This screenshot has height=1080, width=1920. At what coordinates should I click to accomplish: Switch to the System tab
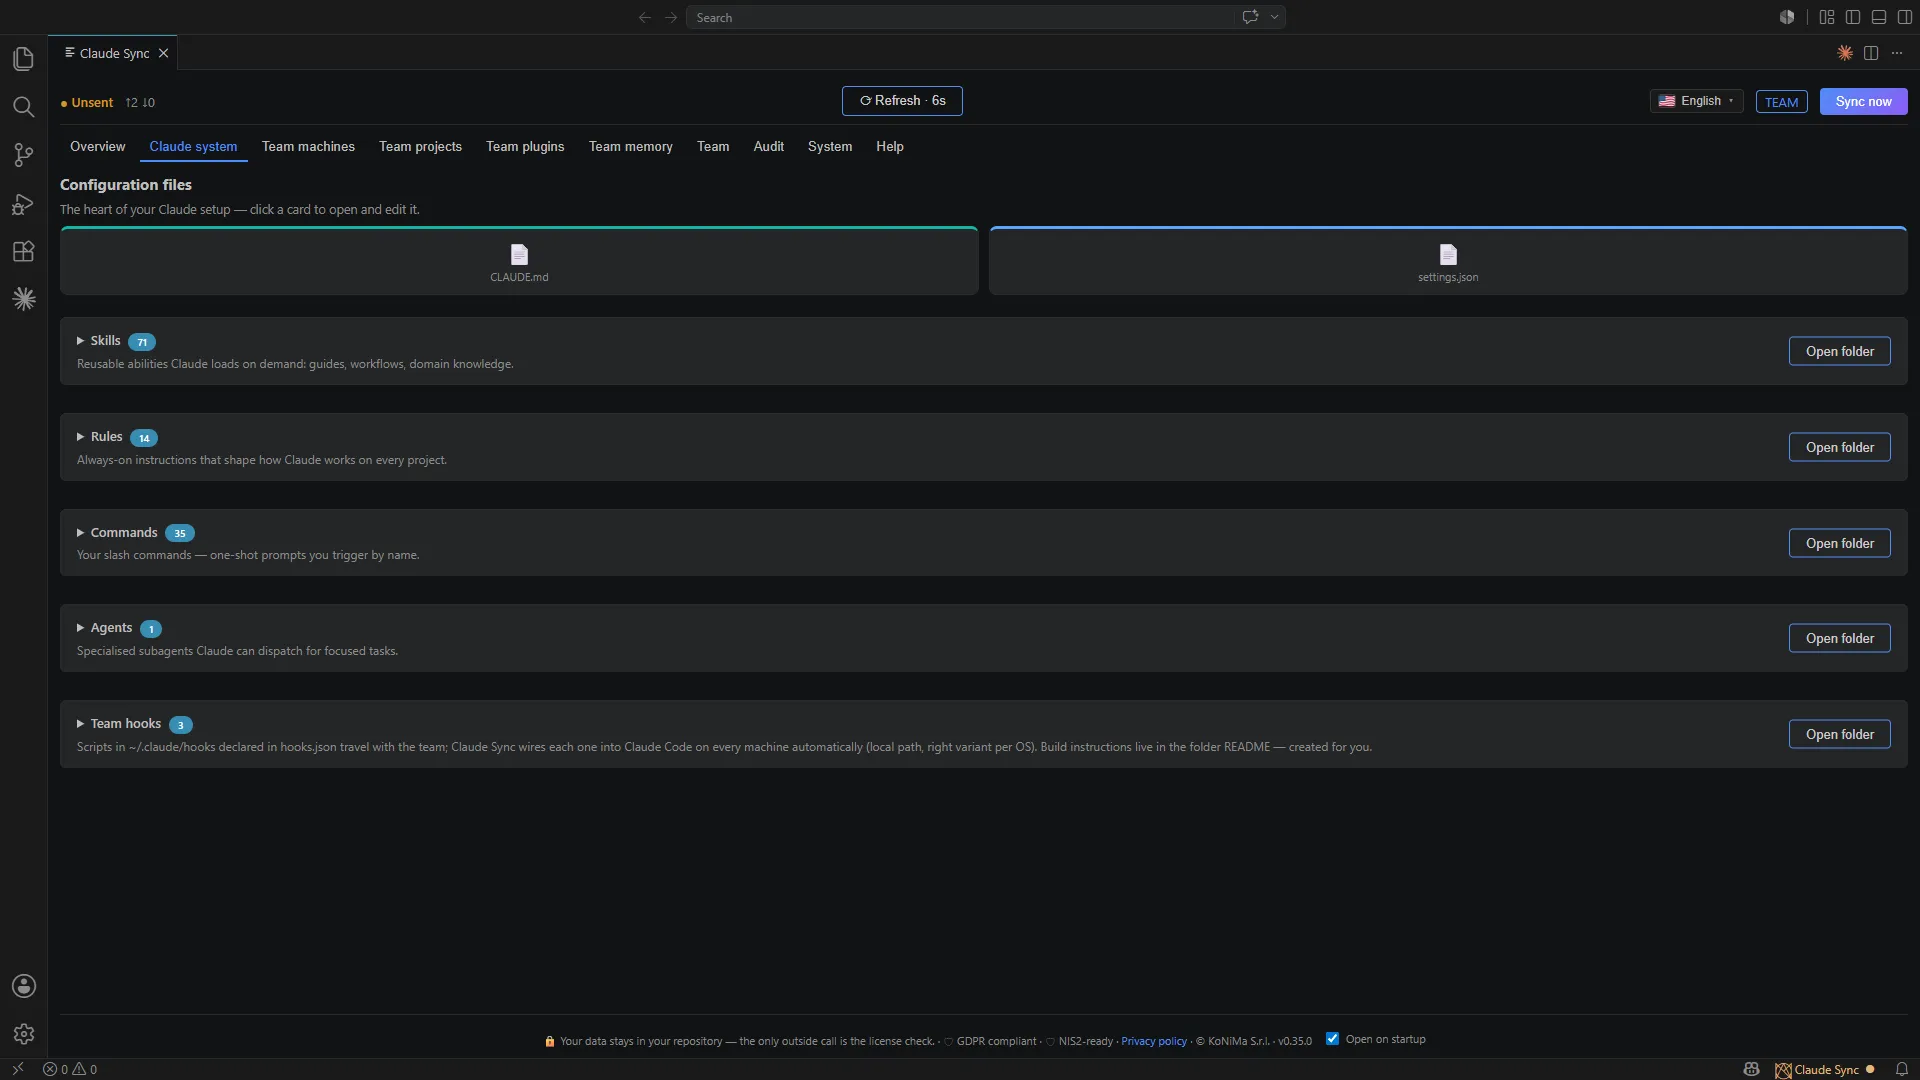point(830,146)
